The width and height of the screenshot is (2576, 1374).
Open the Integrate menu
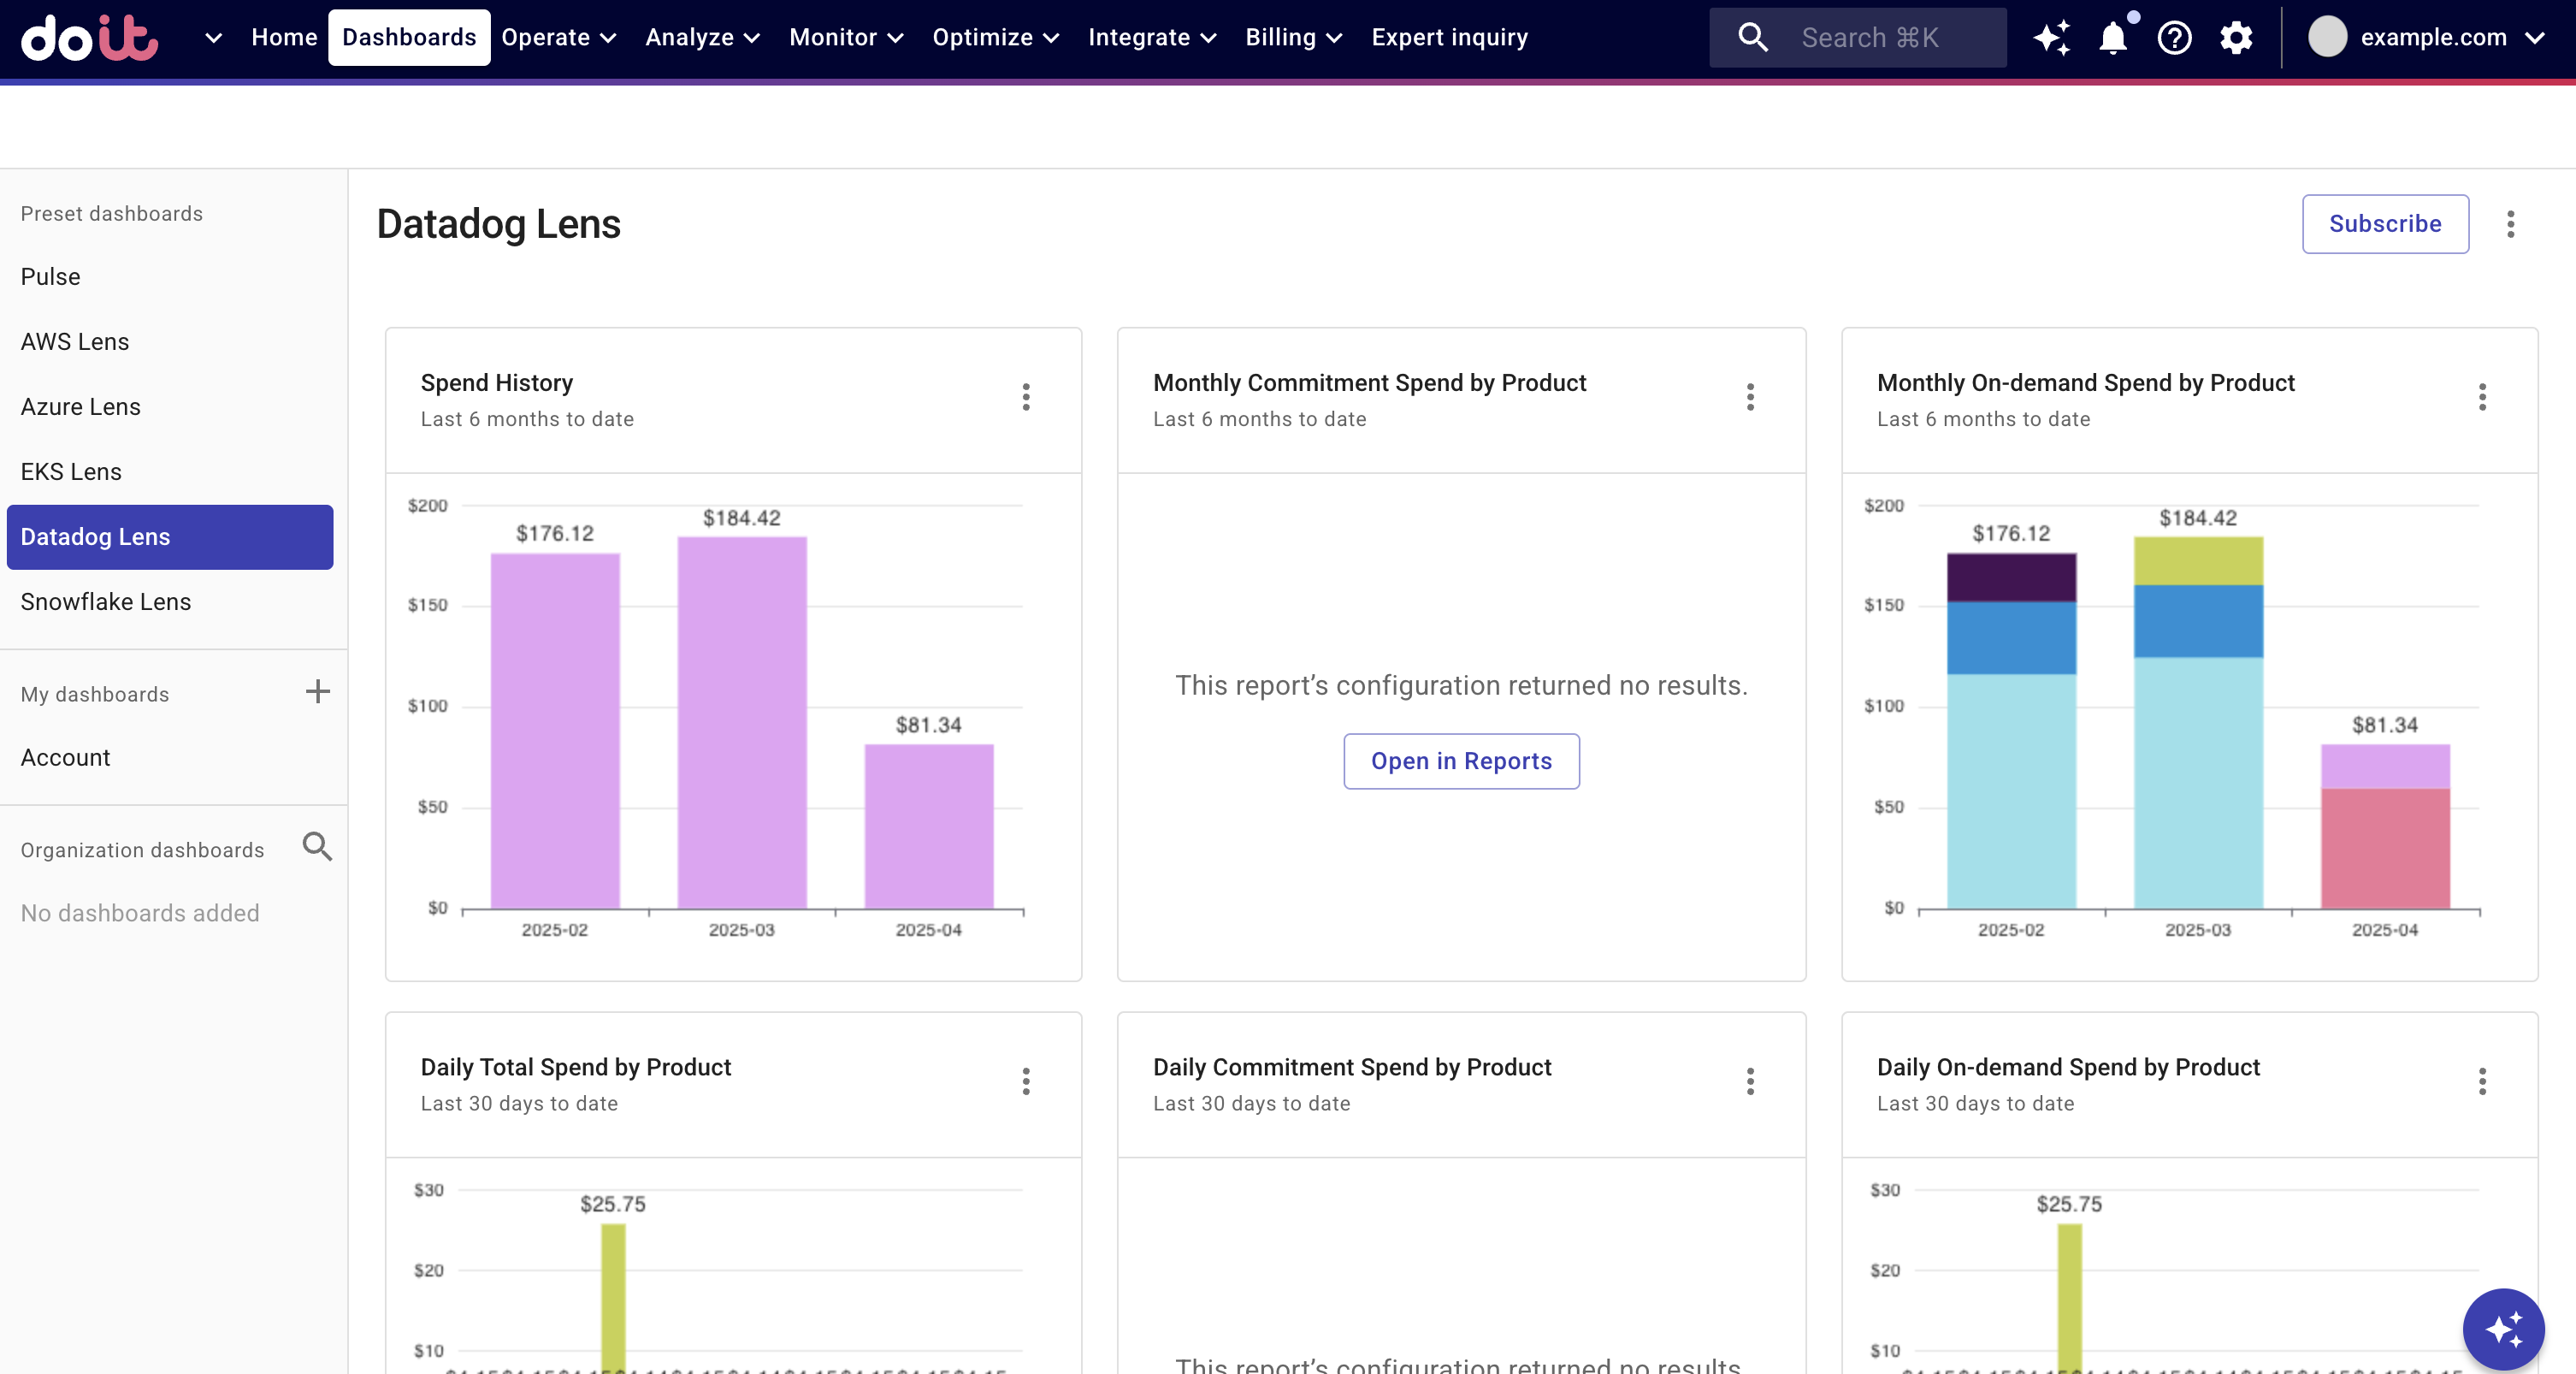point(1152,38)
